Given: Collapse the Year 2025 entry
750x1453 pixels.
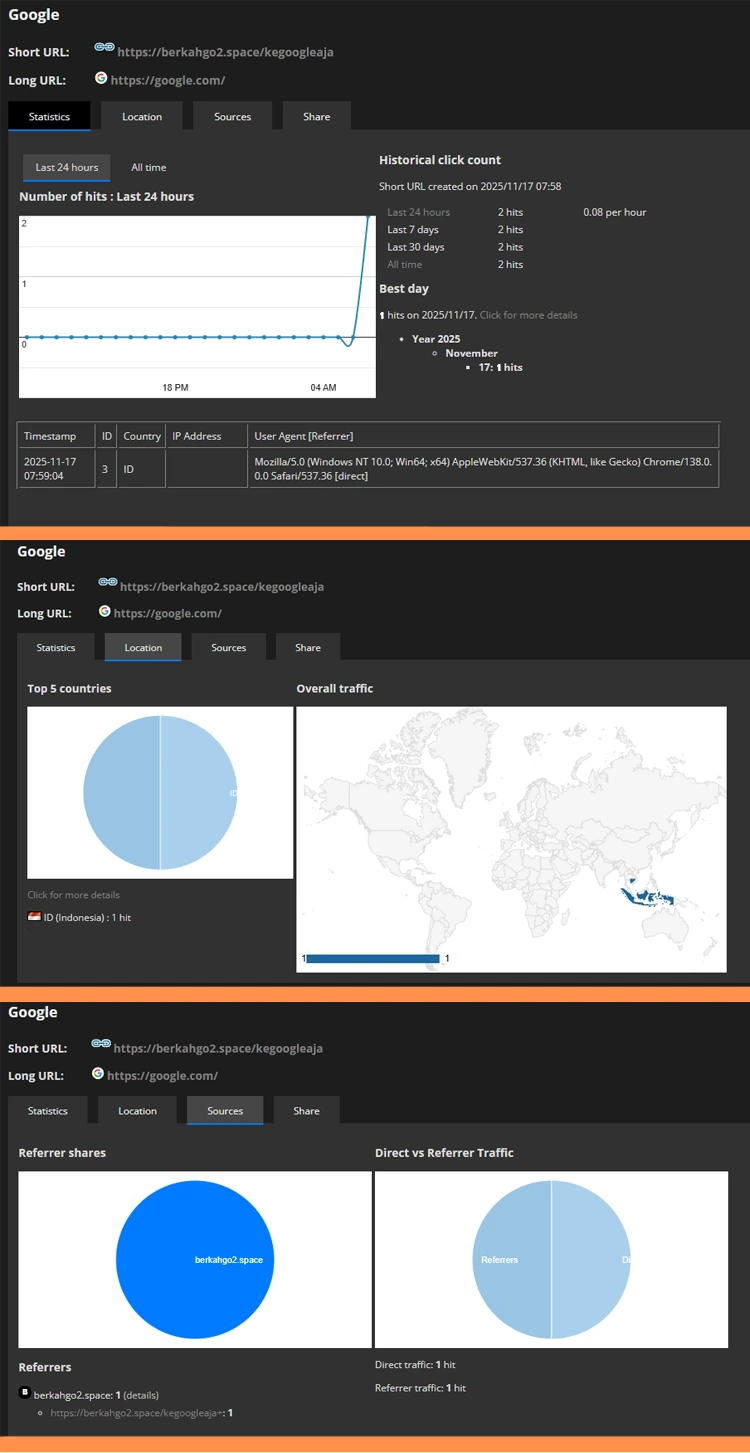Looking at the screenshot, I should (436, 339).
